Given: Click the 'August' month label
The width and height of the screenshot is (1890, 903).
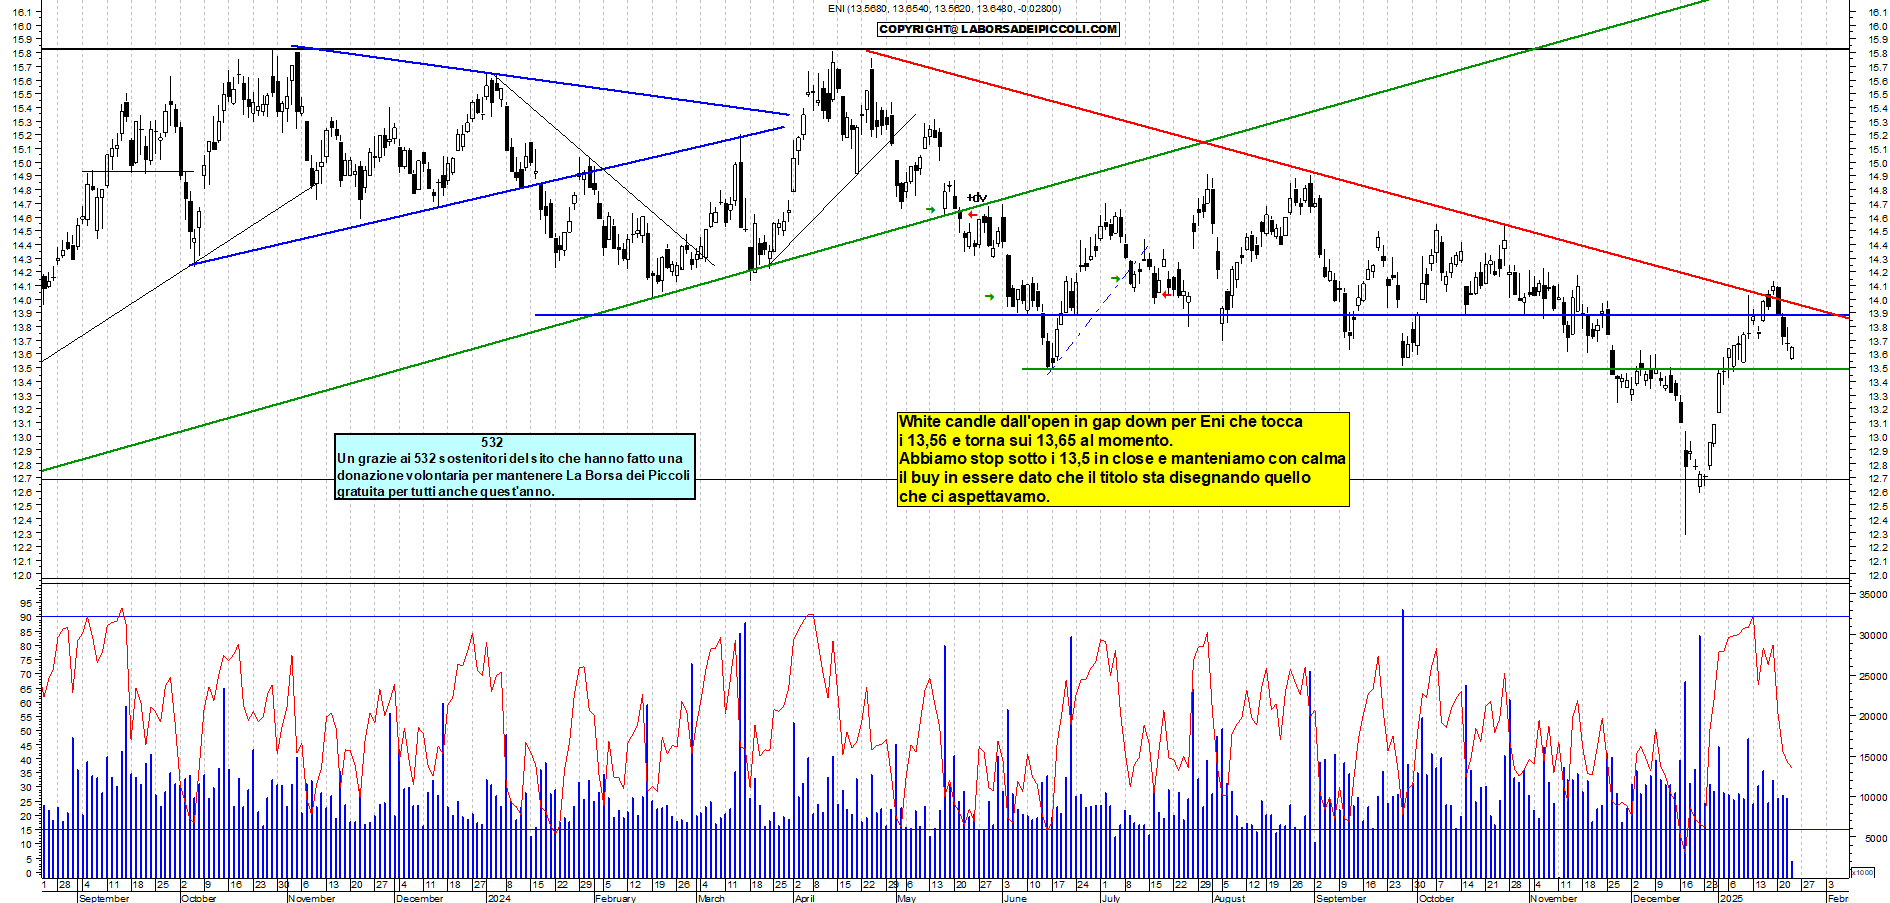Looking at the screenshot, I should click(1229, 898).
